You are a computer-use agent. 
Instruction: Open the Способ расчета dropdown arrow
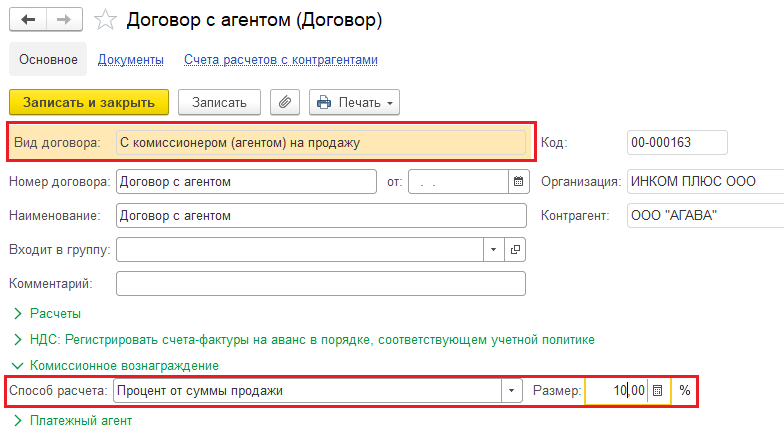click(x=512, y=390)
